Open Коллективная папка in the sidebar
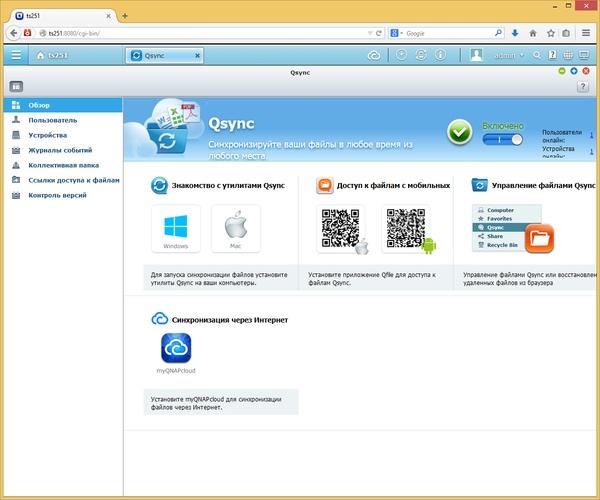This screenshot has height=500, width=600. [x=63, y=165]
